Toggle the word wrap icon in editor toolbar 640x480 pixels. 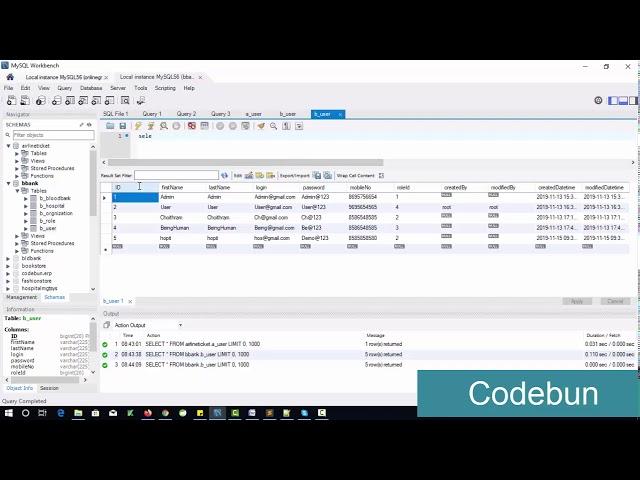tap(299, 126)
